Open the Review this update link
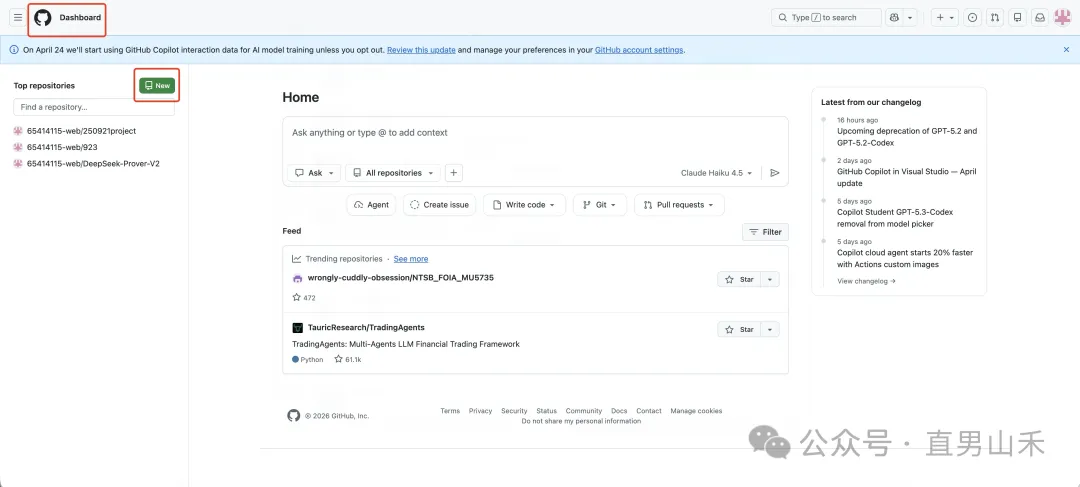Image resolution: width=1080 pixels, height=487 pixels. pyautogui.click(x=421, y=50)
